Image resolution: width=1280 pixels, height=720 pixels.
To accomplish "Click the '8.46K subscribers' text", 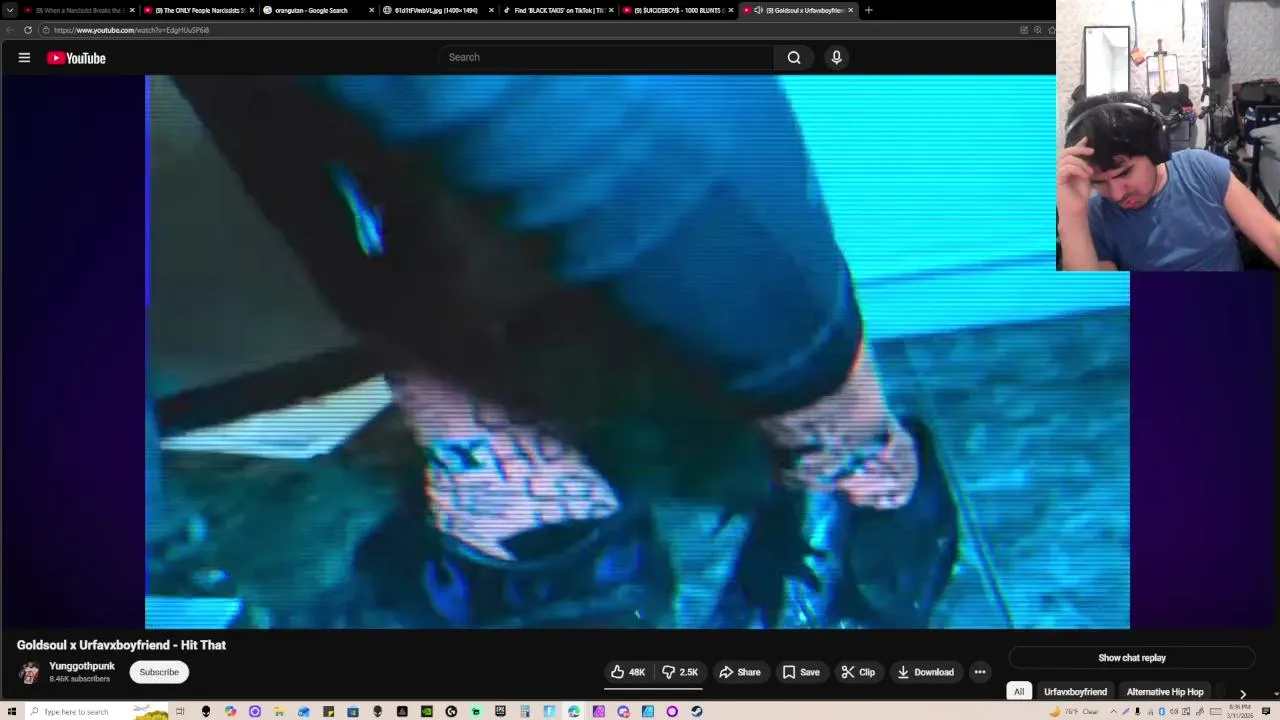I will point(79,679).
